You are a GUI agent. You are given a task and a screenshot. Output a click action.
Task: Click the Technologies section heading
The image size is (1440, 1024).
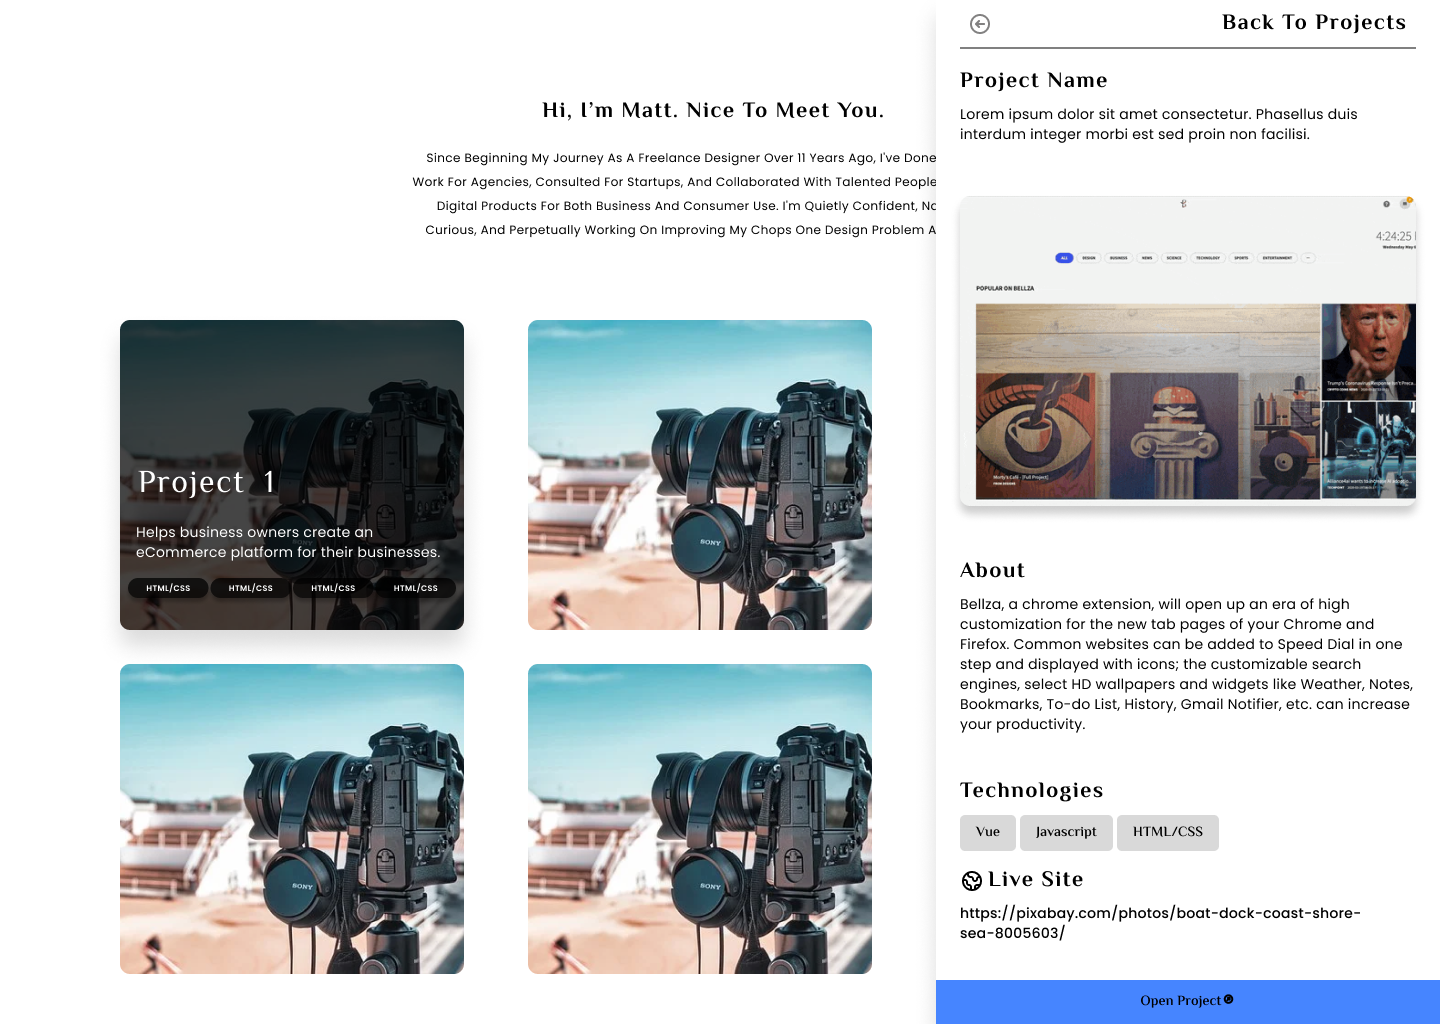tap(1032, 790)
